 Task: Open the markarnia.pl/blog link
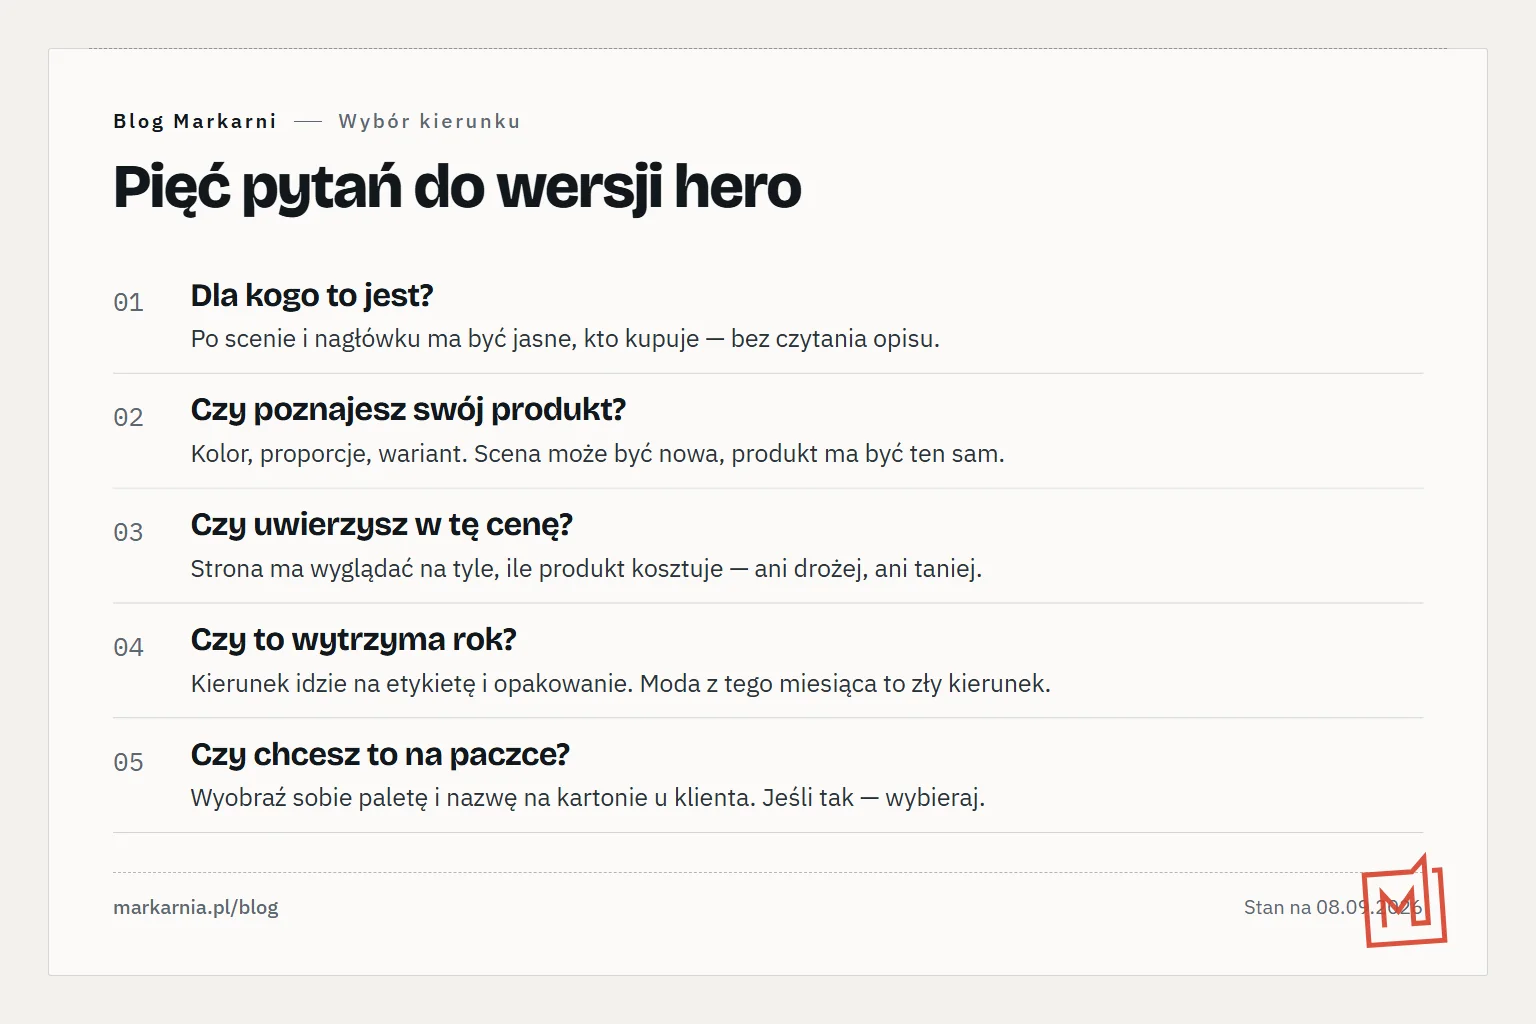(196, 908)
